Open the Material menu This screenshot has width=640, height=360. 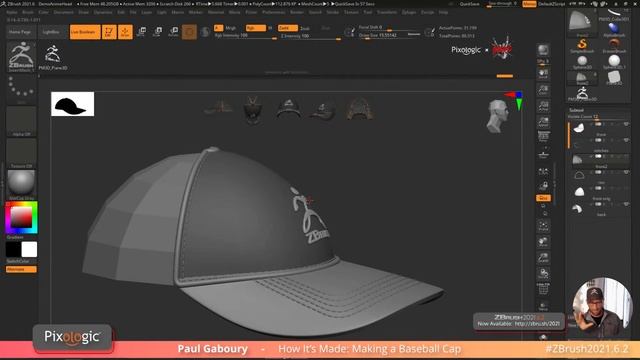point(216,12)
